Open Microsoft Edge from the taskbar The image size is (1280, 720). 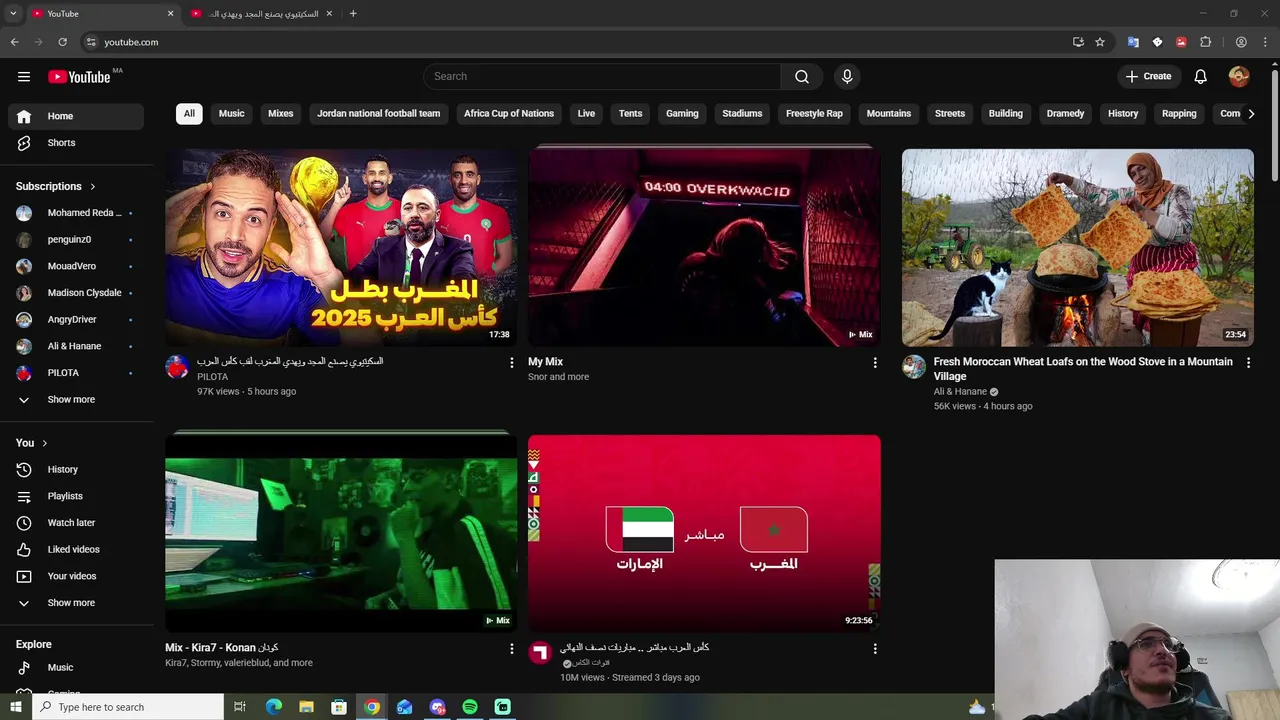tap(273, 707)
